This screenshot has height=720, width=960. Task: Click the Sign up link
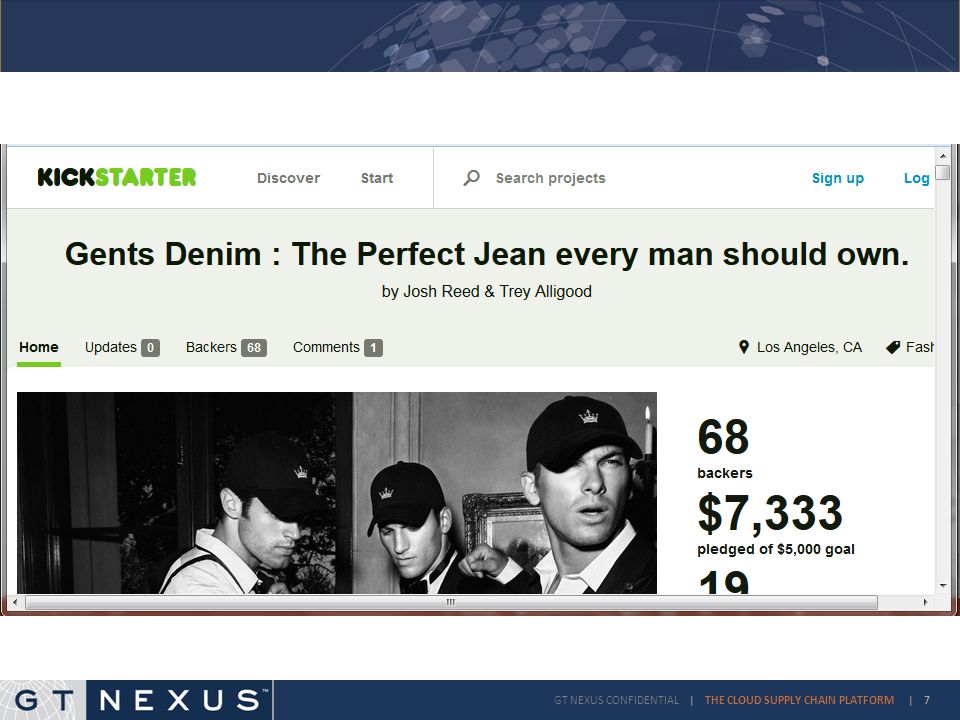[838, 178]
